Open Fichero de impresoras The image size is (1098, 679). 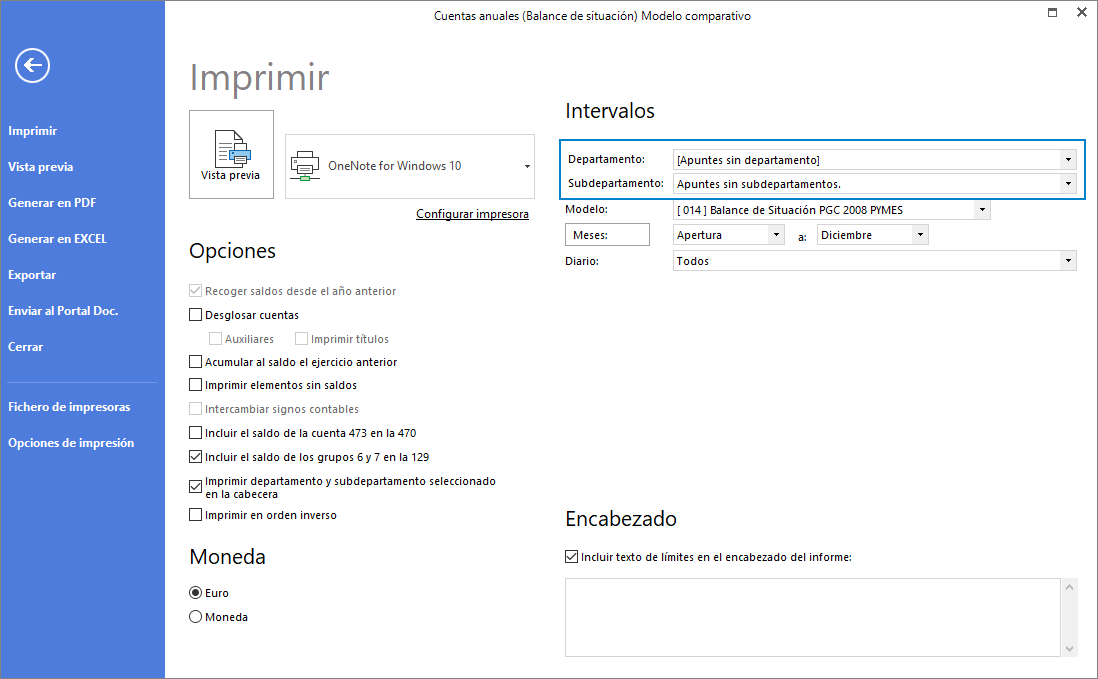pos(69,407)
